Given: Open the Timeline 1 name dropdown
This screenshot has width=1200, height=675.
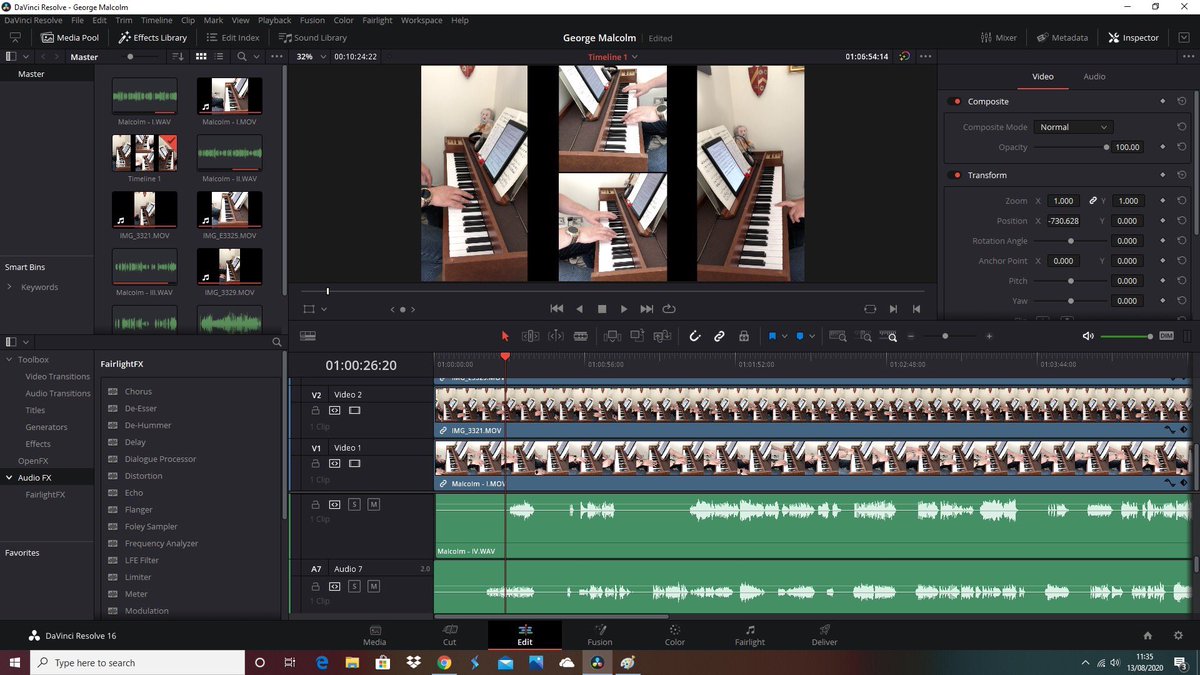Looking at the screenshot, I should click(x=612, y=57).
